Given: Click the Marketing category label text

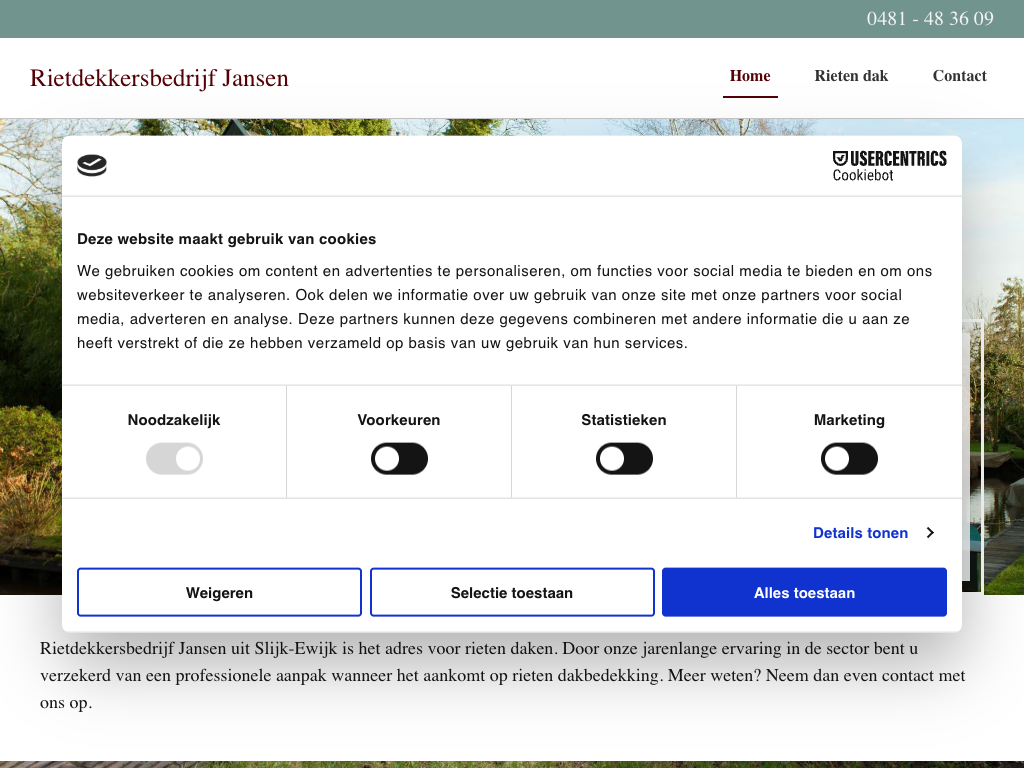Looking at the screenshot, I should coord(849,420).
